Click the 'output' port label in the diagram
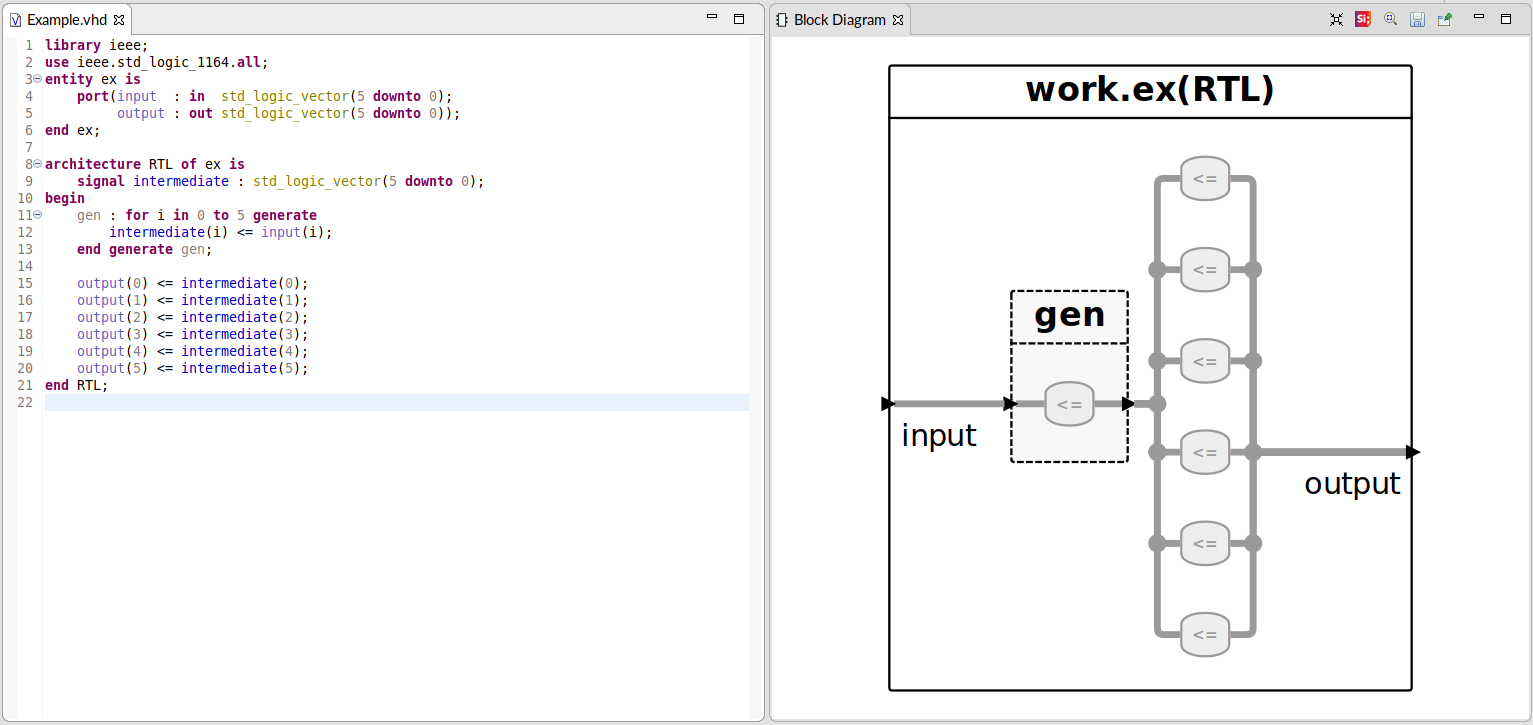Viewport: 1533px width, 725px height. [1352, 484]
